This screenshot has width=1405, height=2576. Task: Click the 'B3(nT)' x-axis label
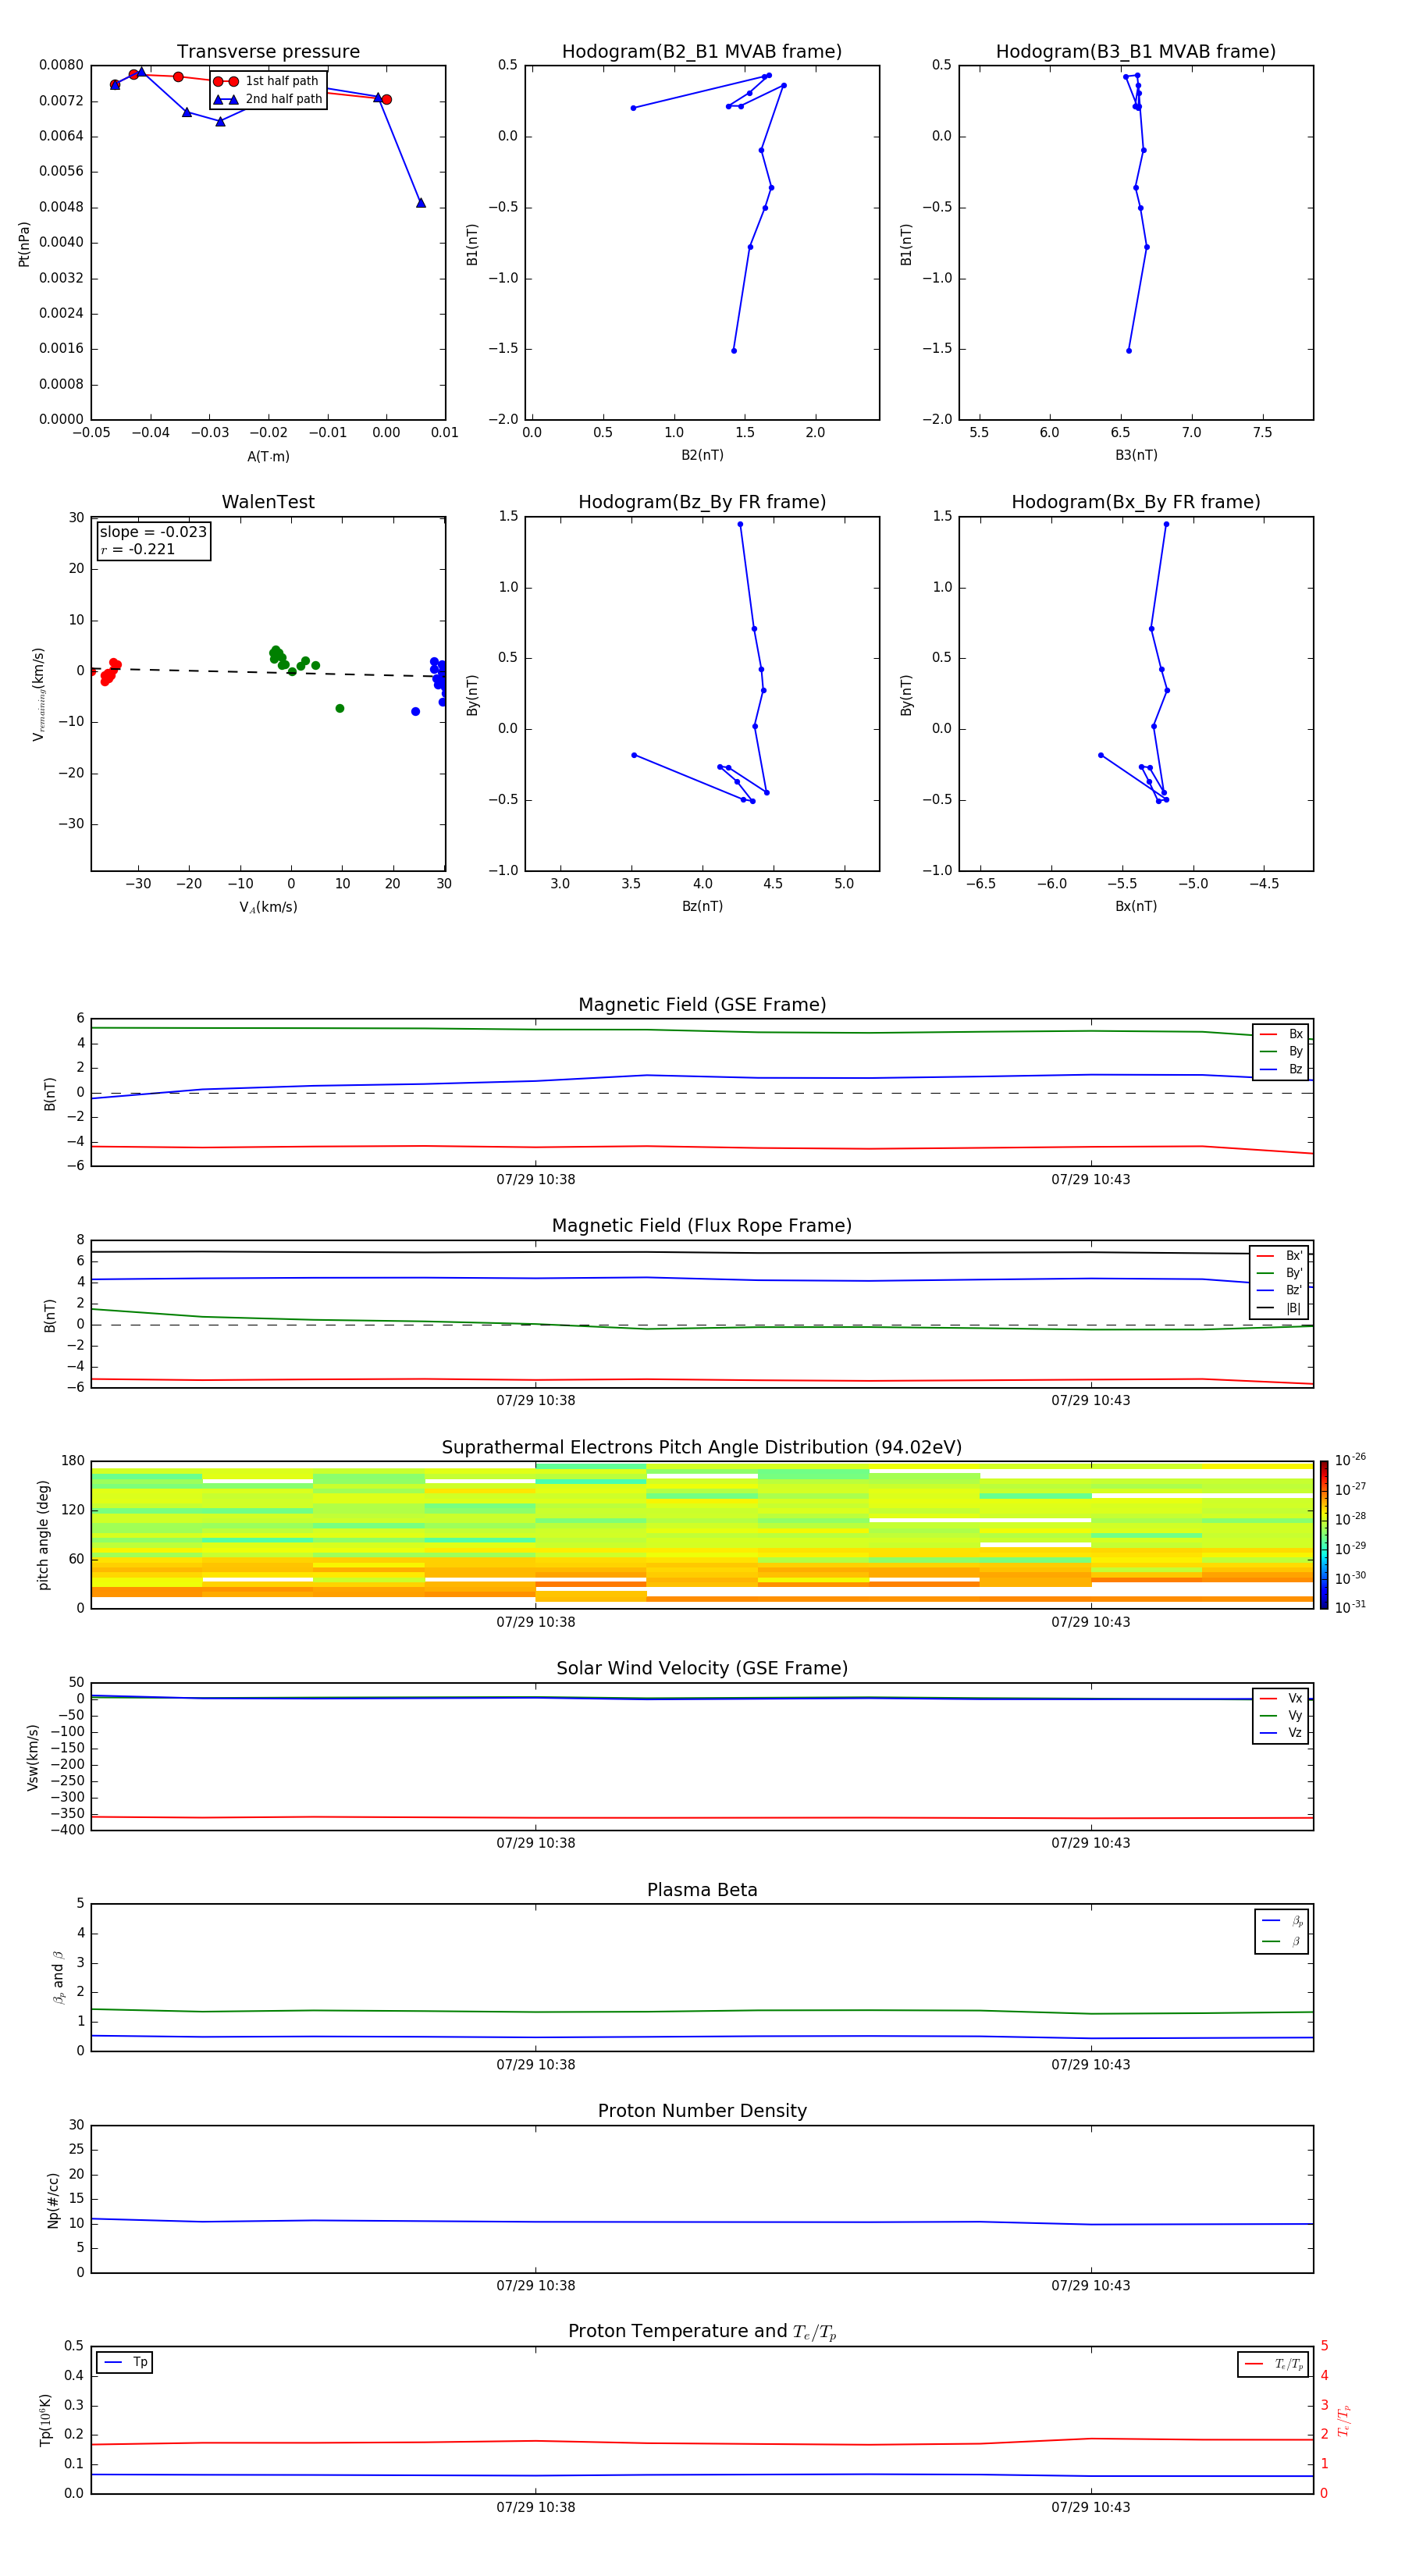pyautogui.click(x=1136, y=455)
